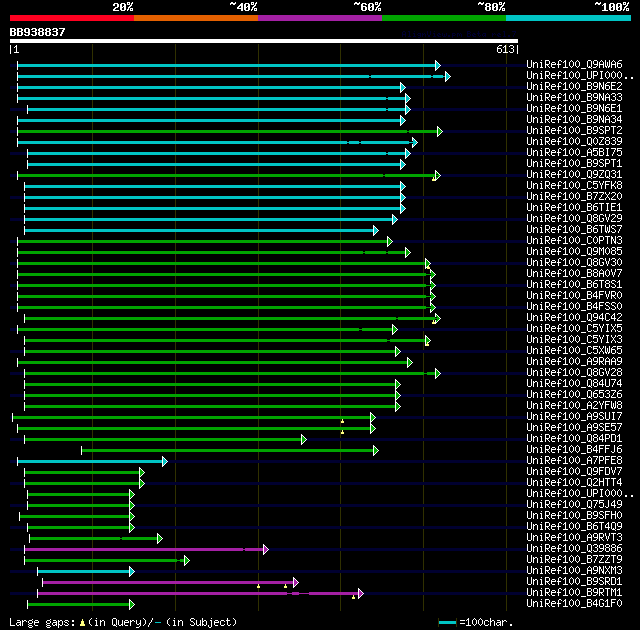The image size is (640, 630).
Task: Select the UniRef100_Q0Z839 label
Action: point(574,141)
